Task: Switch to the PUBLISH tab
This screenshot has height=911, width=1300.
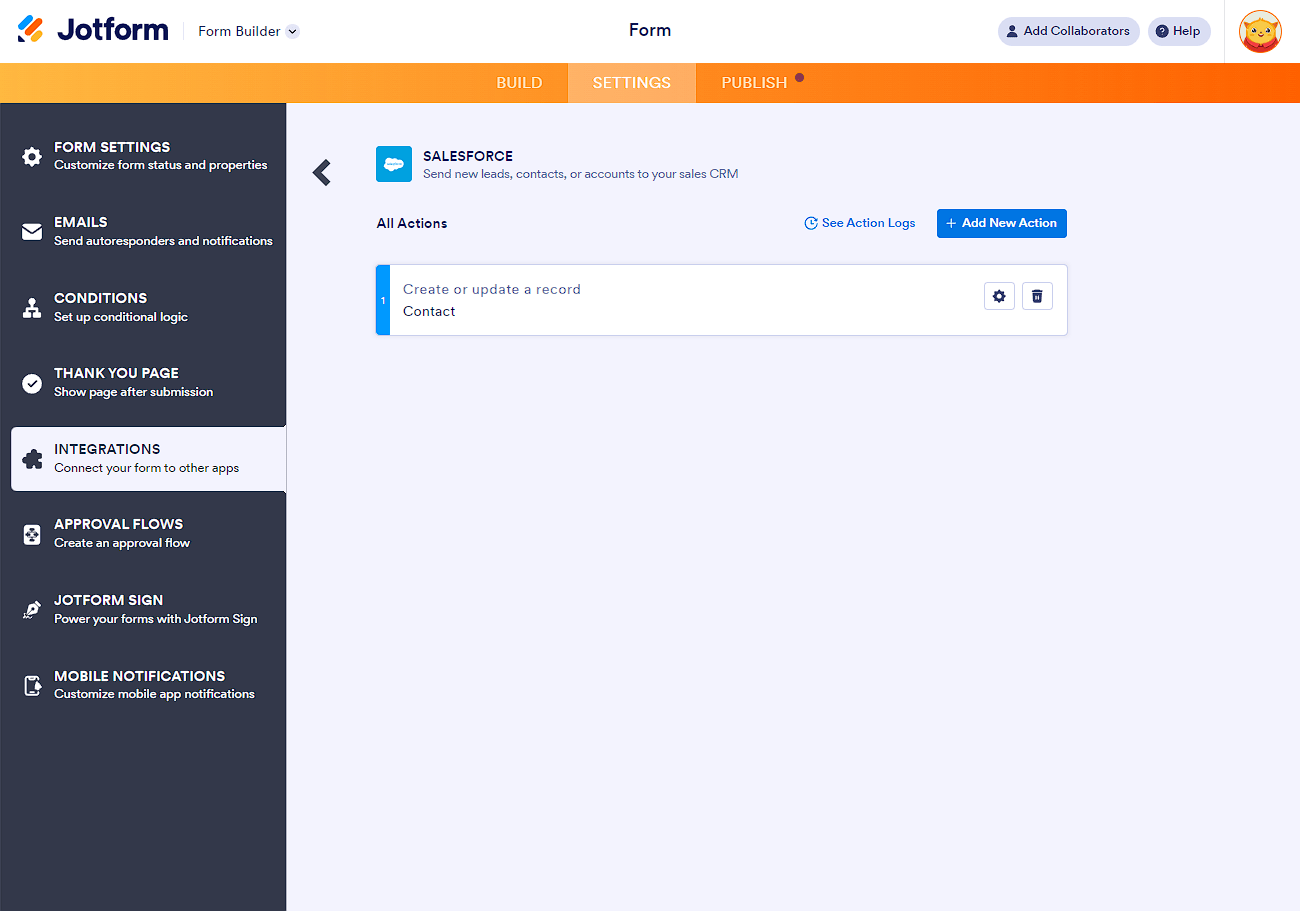Action: click(755, 83)
